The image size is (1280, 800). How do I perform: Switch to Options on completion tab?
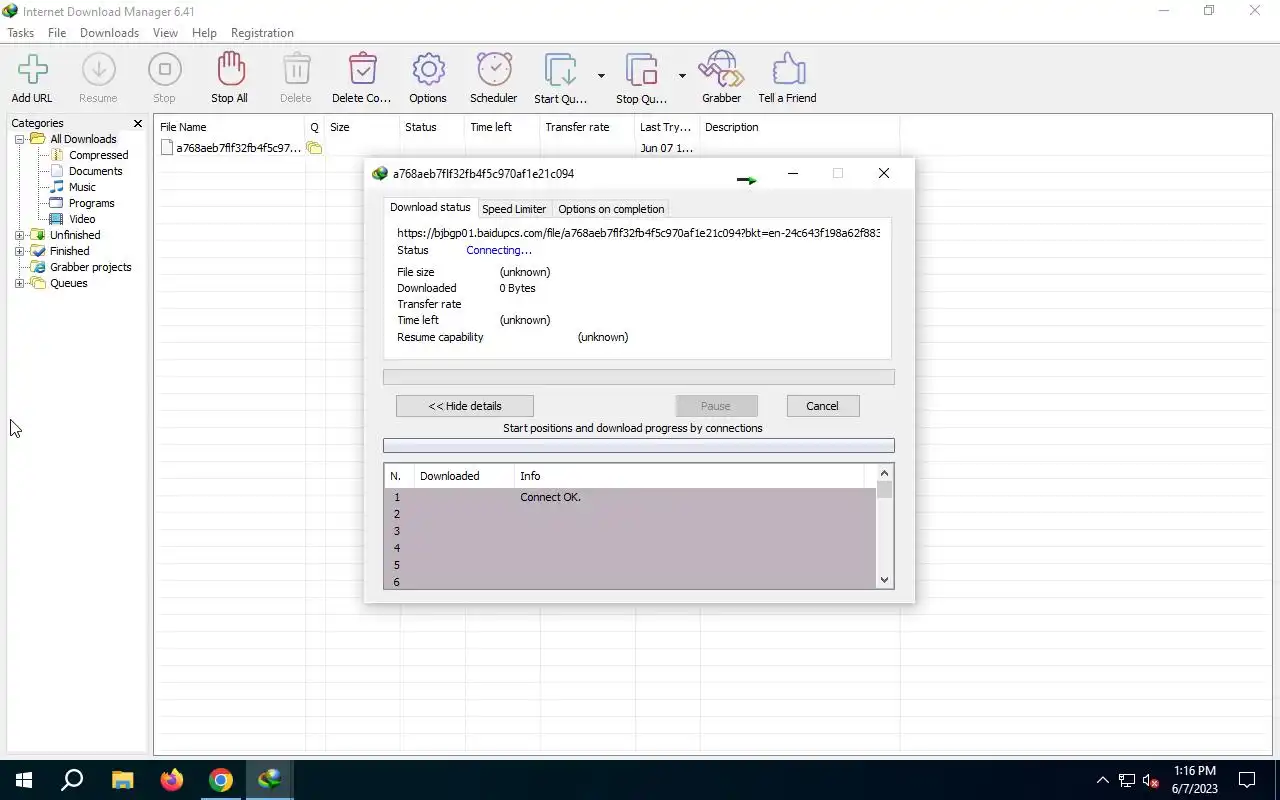611,209
